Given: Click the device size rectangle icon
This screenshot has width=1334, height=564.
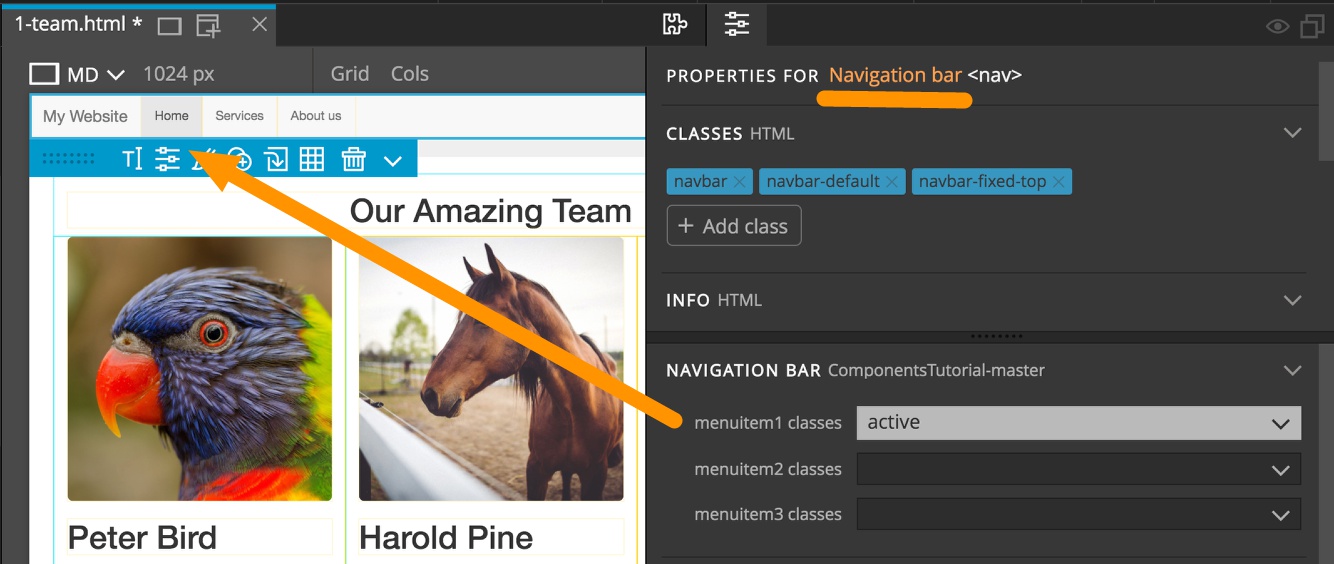Looking at the screenshot, I should 44,74.
